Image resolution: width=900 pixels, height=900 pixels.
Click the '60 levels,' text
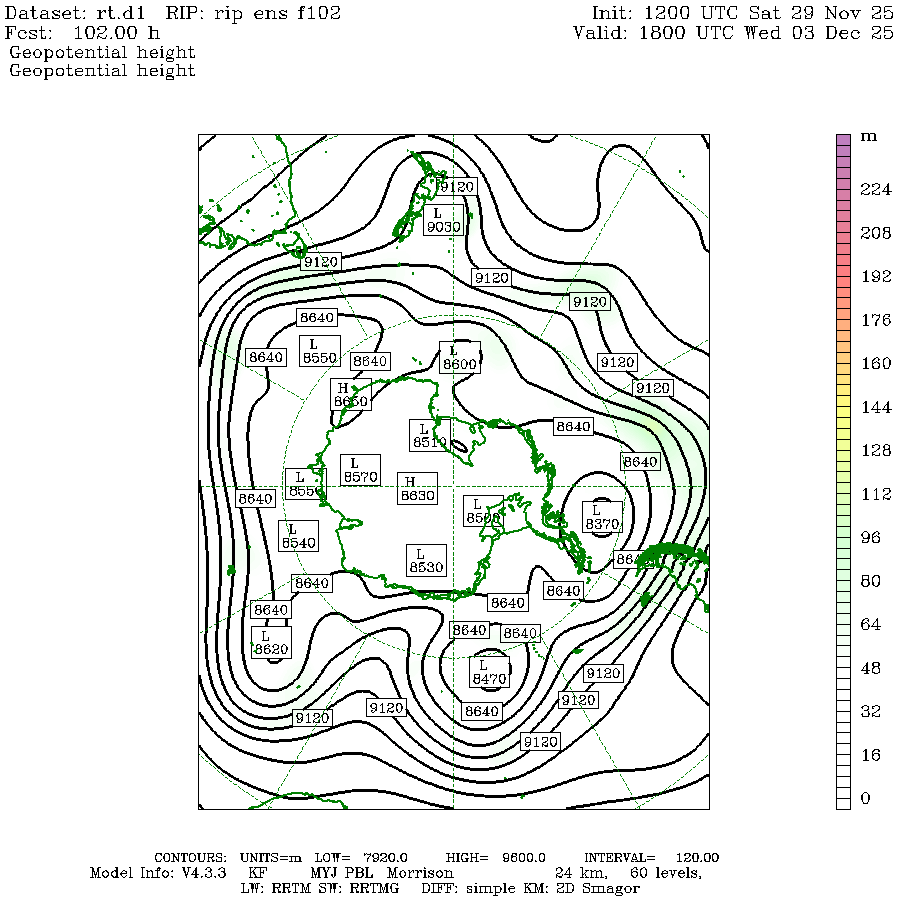tap(666, 873)
